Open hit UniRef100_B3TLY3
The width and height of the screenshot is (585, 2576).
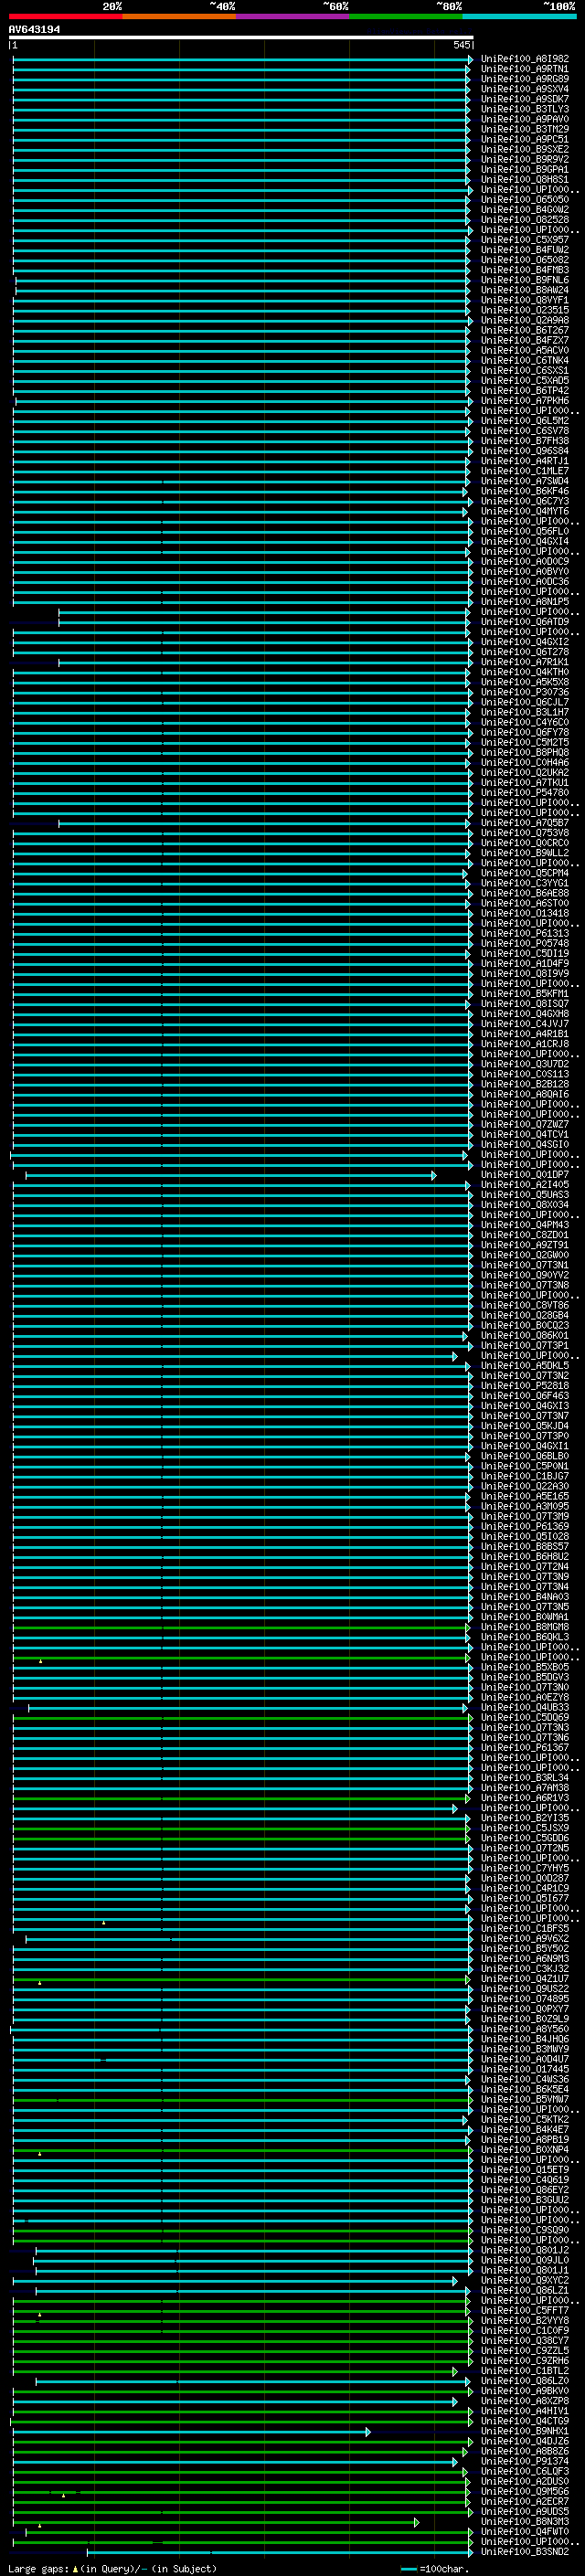[525, 109]
